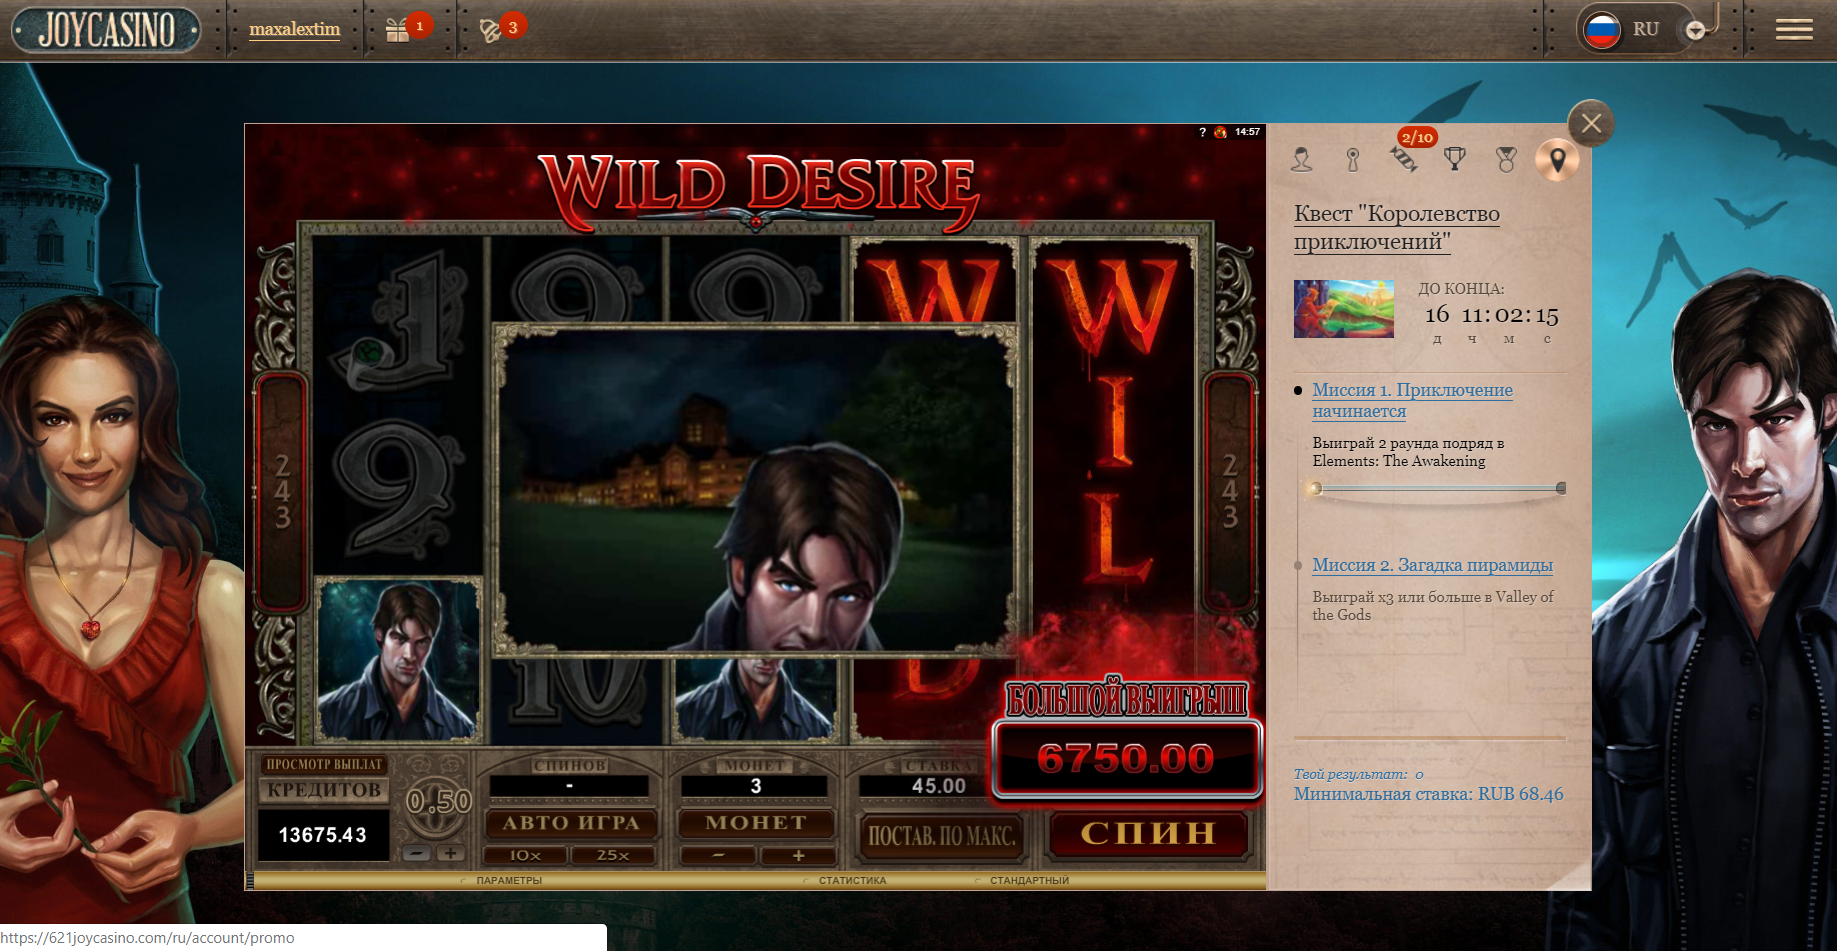This screenshot has width=1837, height=951.
Task: Click the КРЕДИТОВ label button
Action: [x=324, y=790]
